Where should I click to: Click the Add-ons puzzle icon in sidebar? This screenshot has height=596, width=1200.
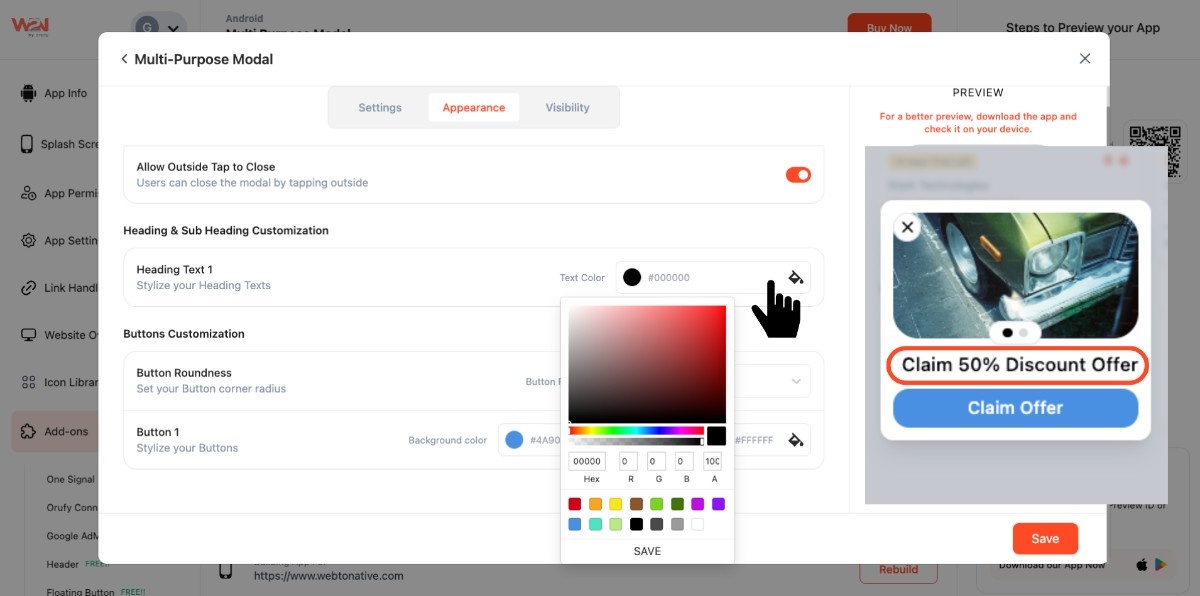(28, 432)
